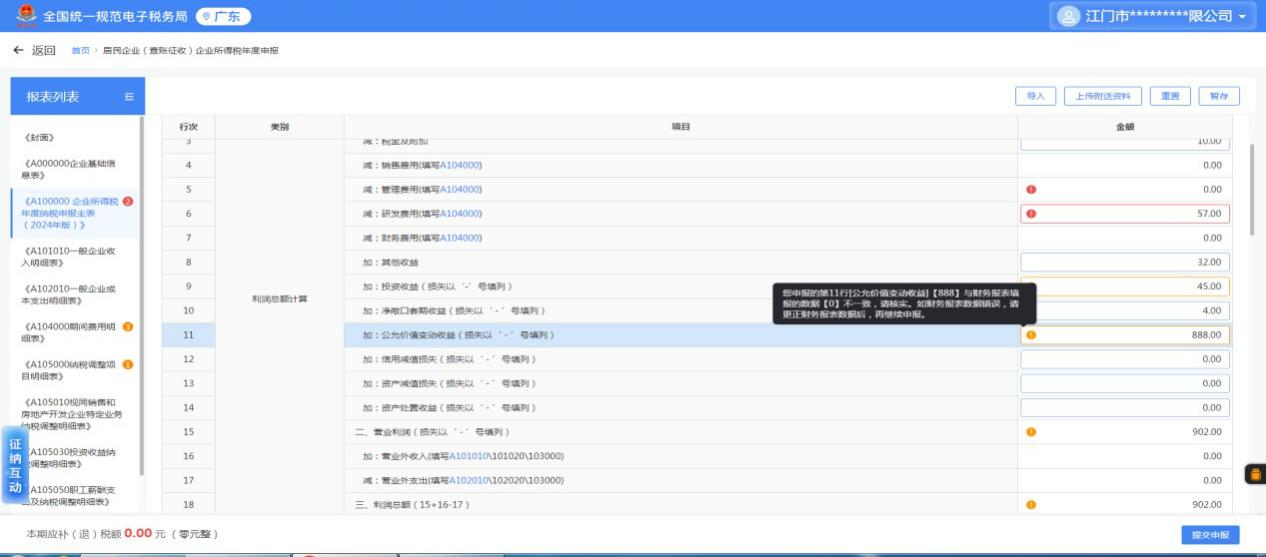Viewport: 1266px width, 557px height.
Task: Click red error icon on row 6
Action: tap(1031, 213)
